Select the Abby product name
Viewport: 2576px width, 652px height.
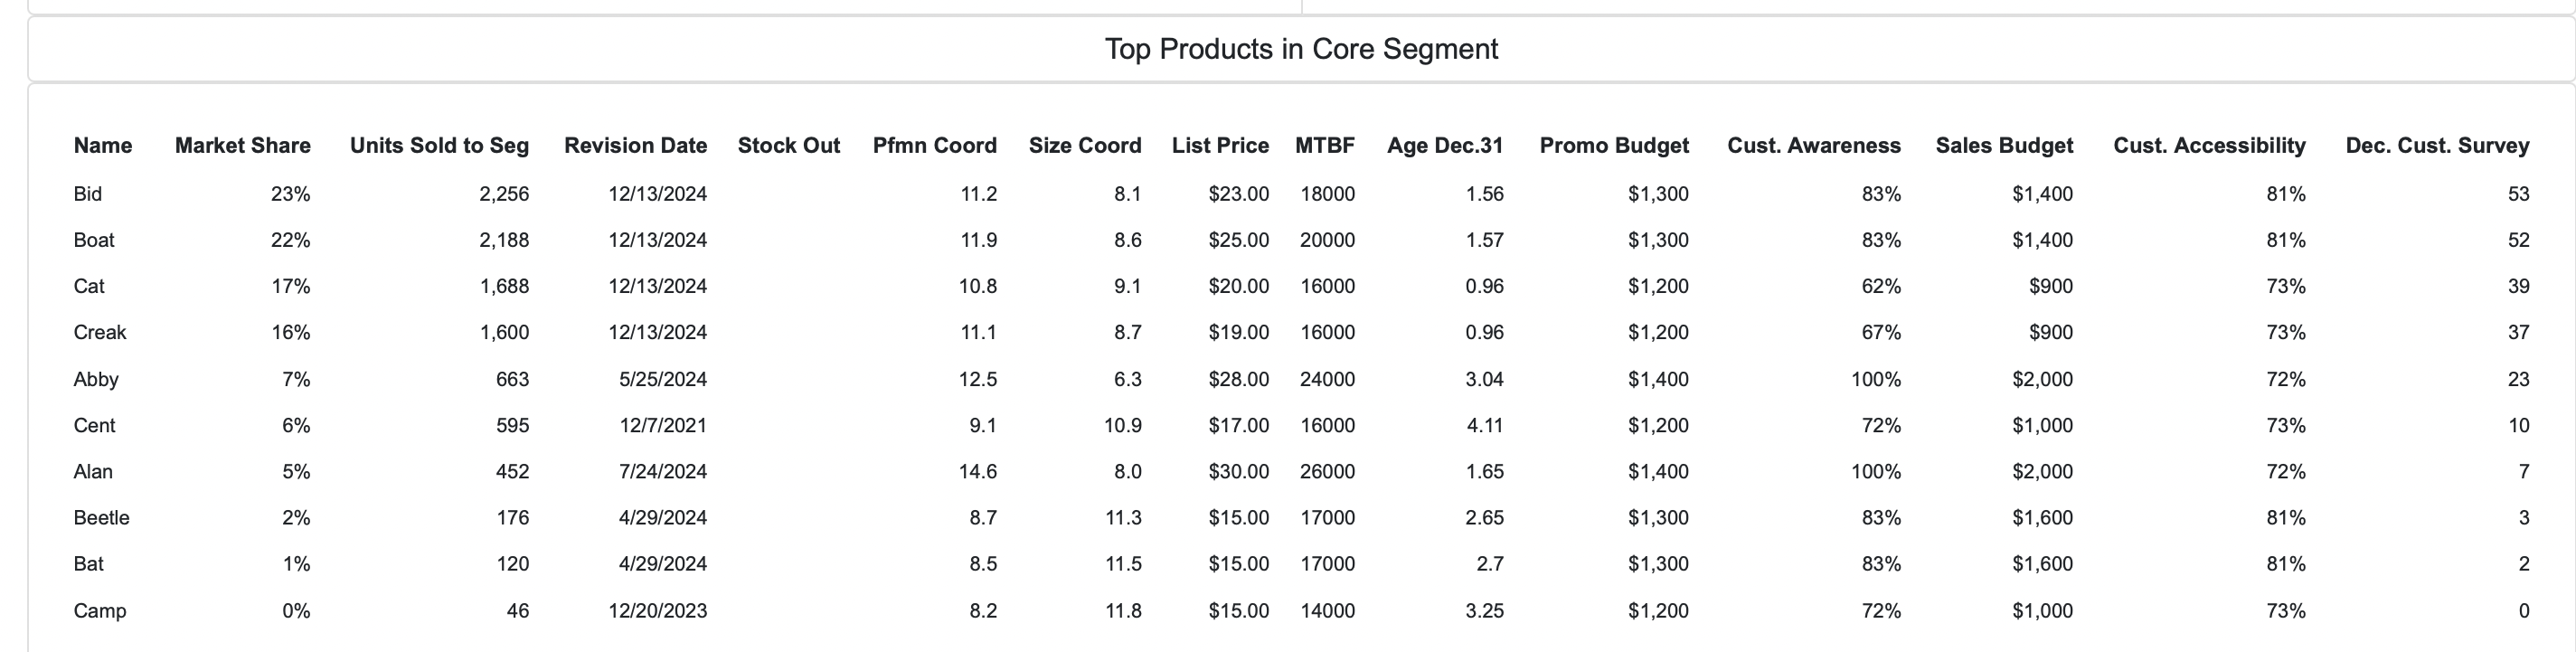click(x=96, y=379)
